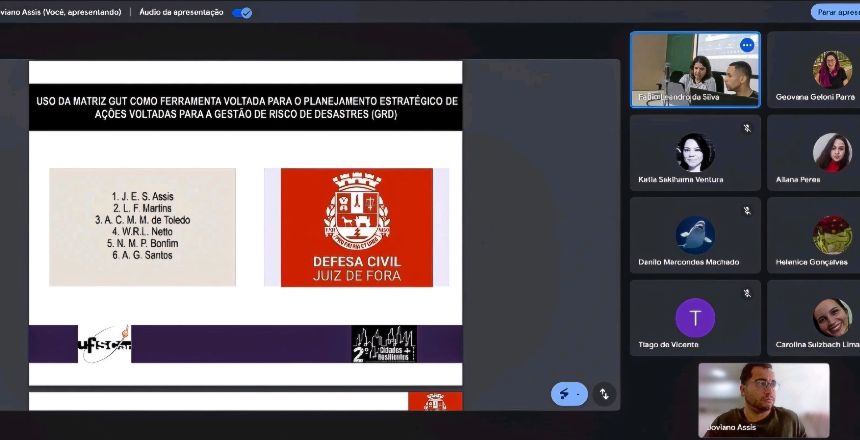
Task: Click the slide title about Matriz GUT
Action: [246, 108]
